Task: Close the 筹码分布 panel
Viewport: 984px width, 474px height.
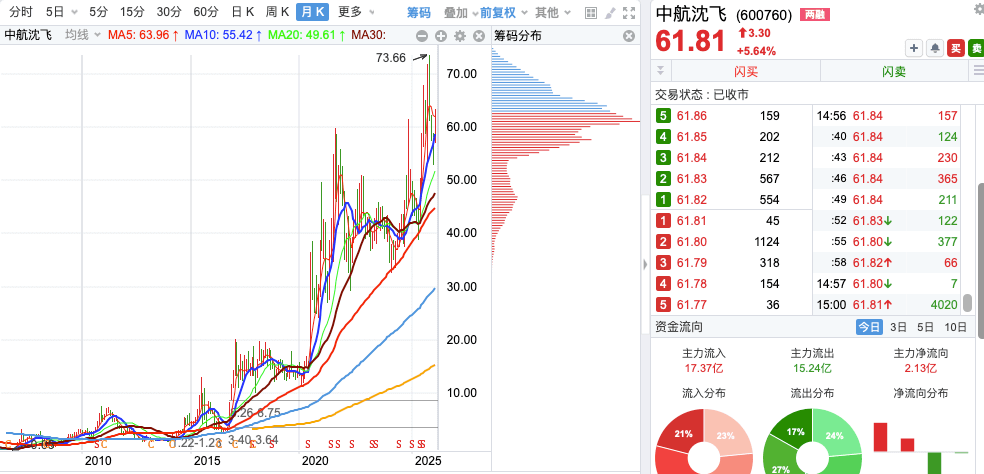Action: click(x=629, y=36)
